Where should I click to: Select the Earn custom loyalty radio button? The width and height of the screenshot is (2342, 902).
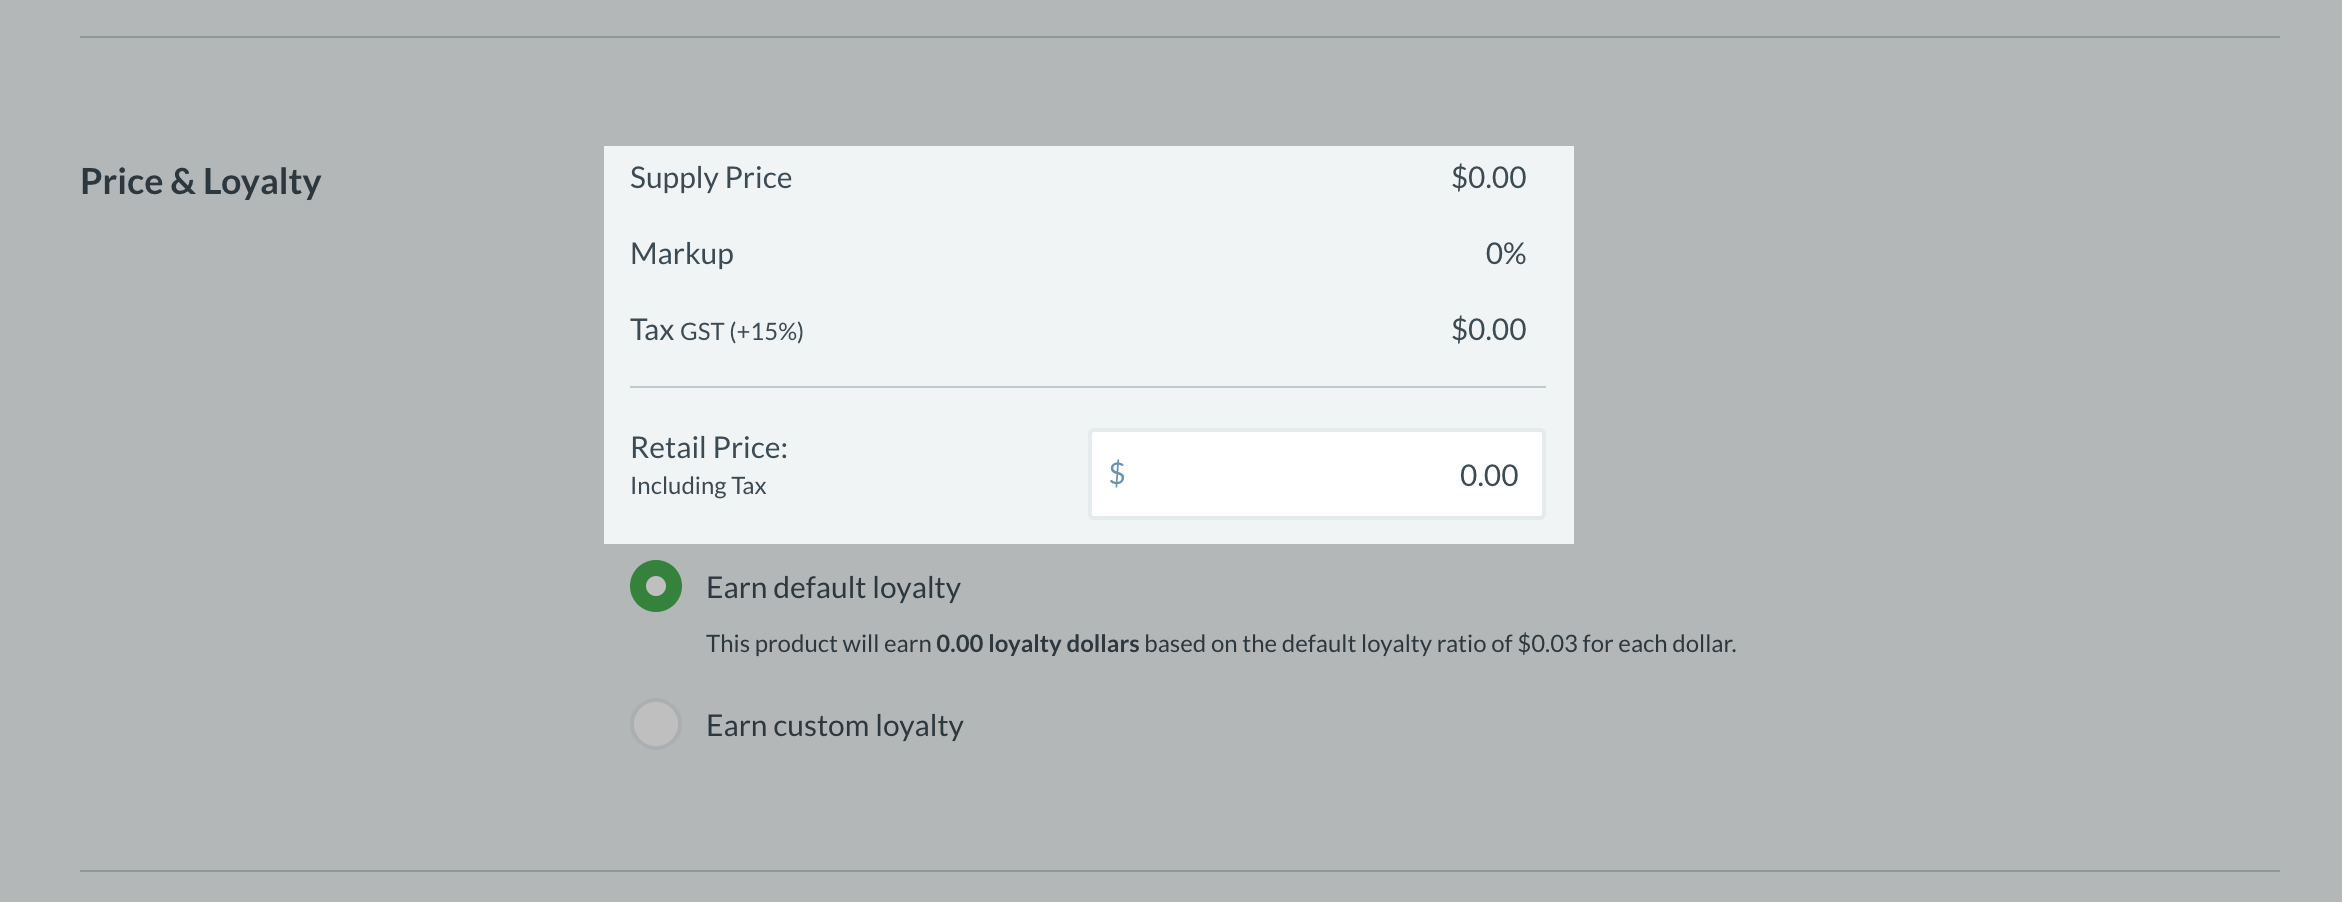656,724
